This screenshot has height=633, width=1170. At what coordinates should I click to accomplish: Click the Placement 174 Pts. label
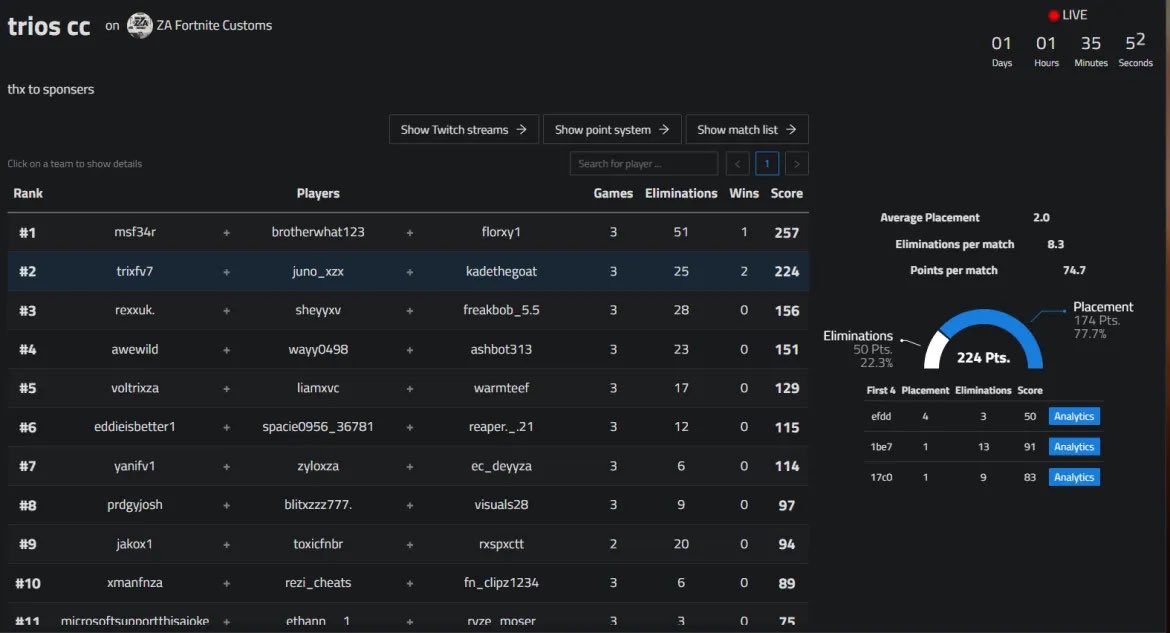(x=1102, y=320)
